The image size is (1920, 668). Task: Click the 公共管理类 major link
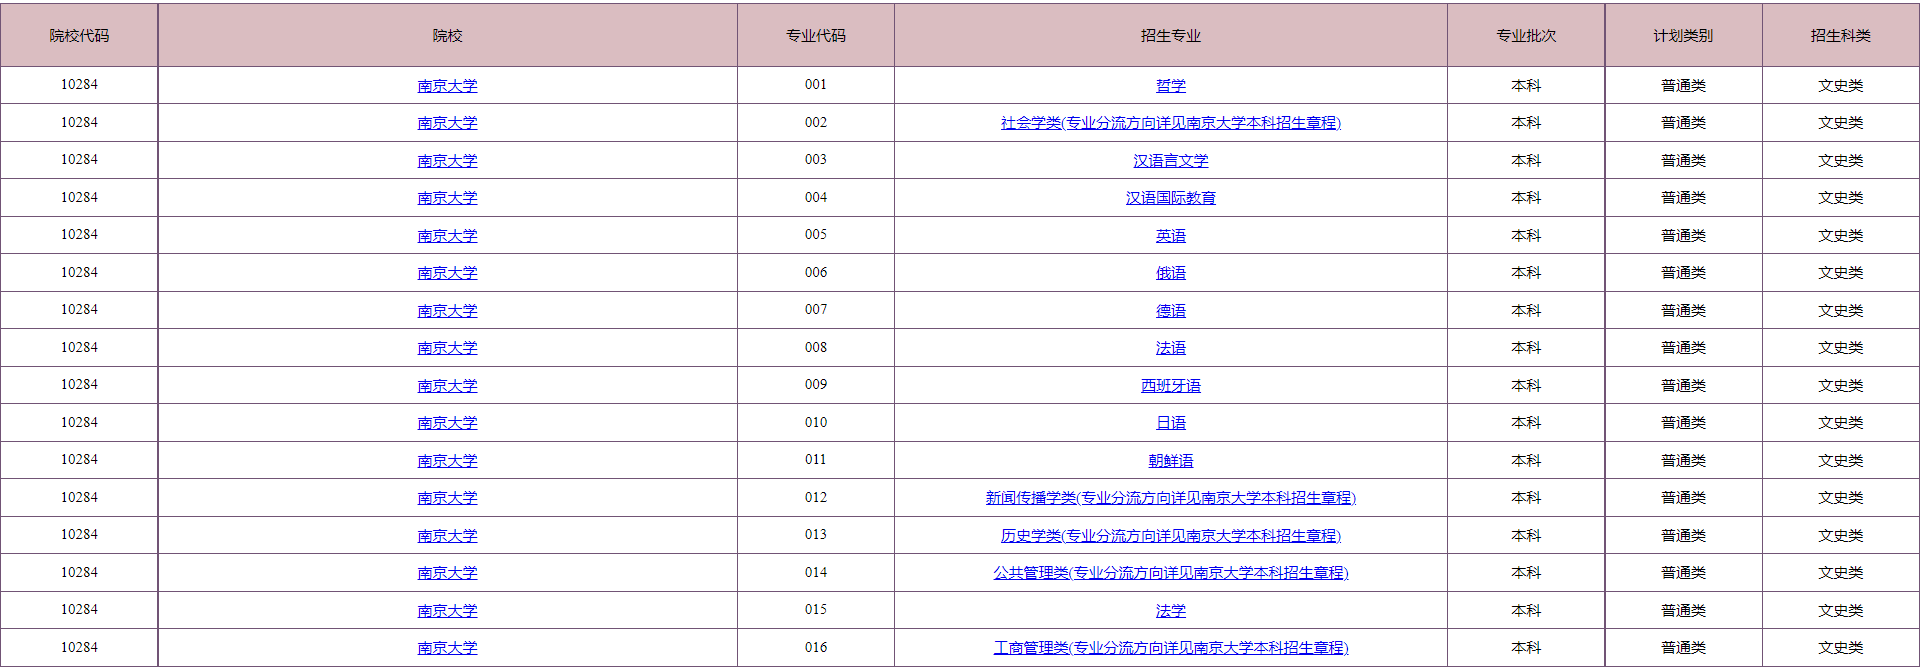click(1170, 573)
